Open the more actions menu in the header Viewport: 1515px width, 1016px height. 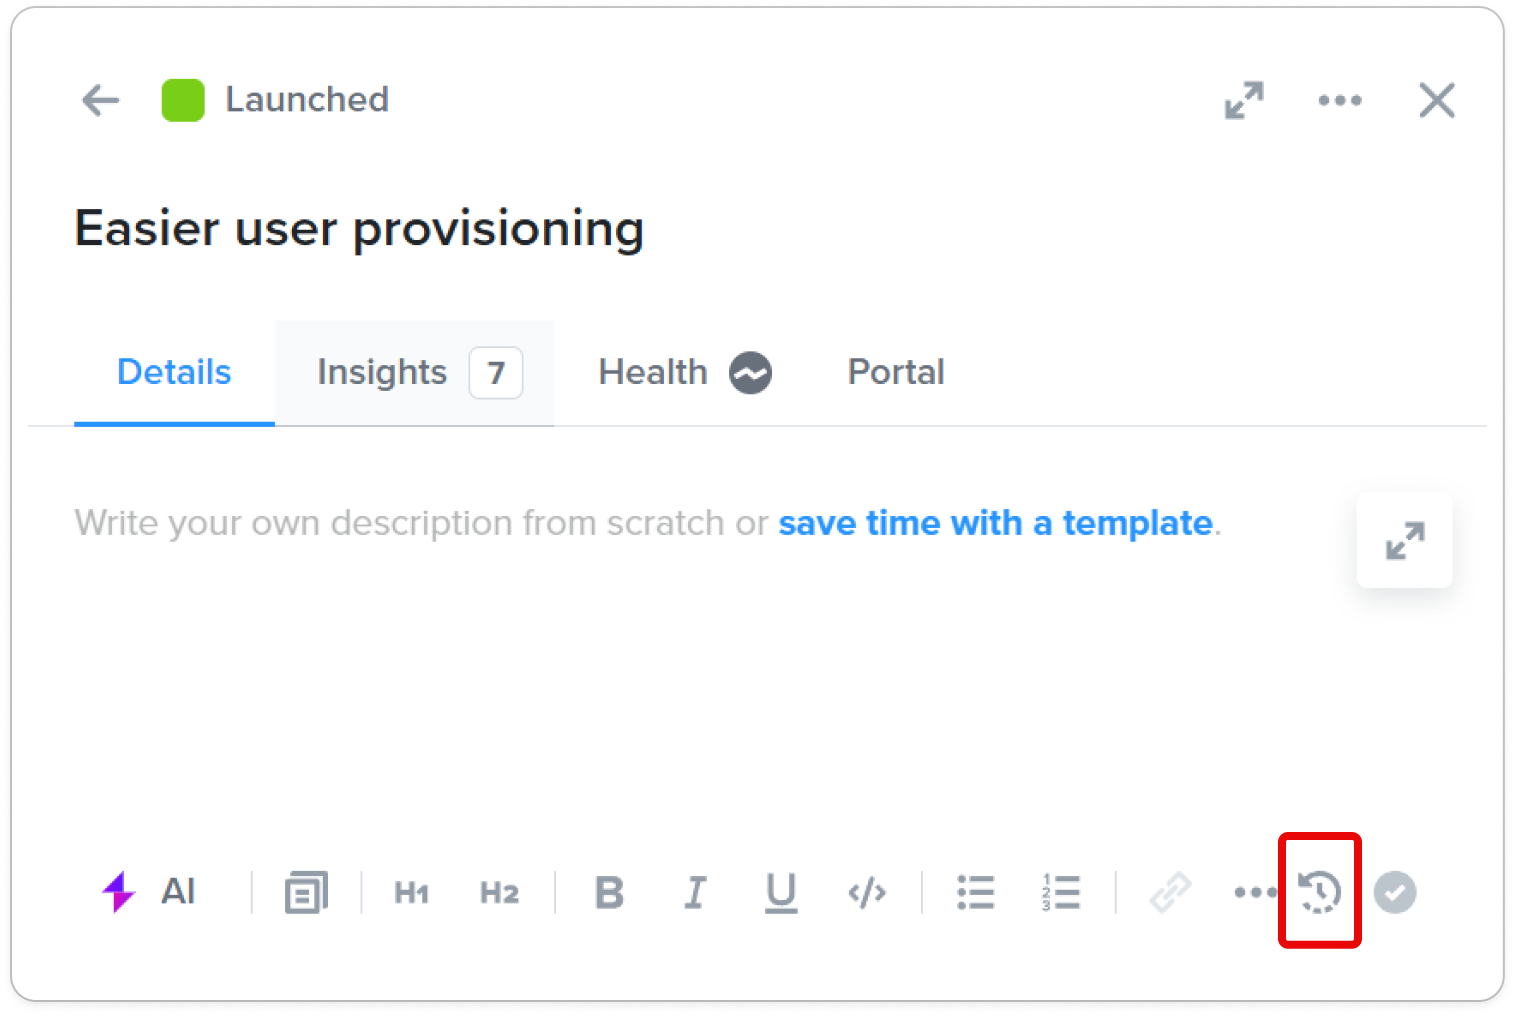point(1340,100)
